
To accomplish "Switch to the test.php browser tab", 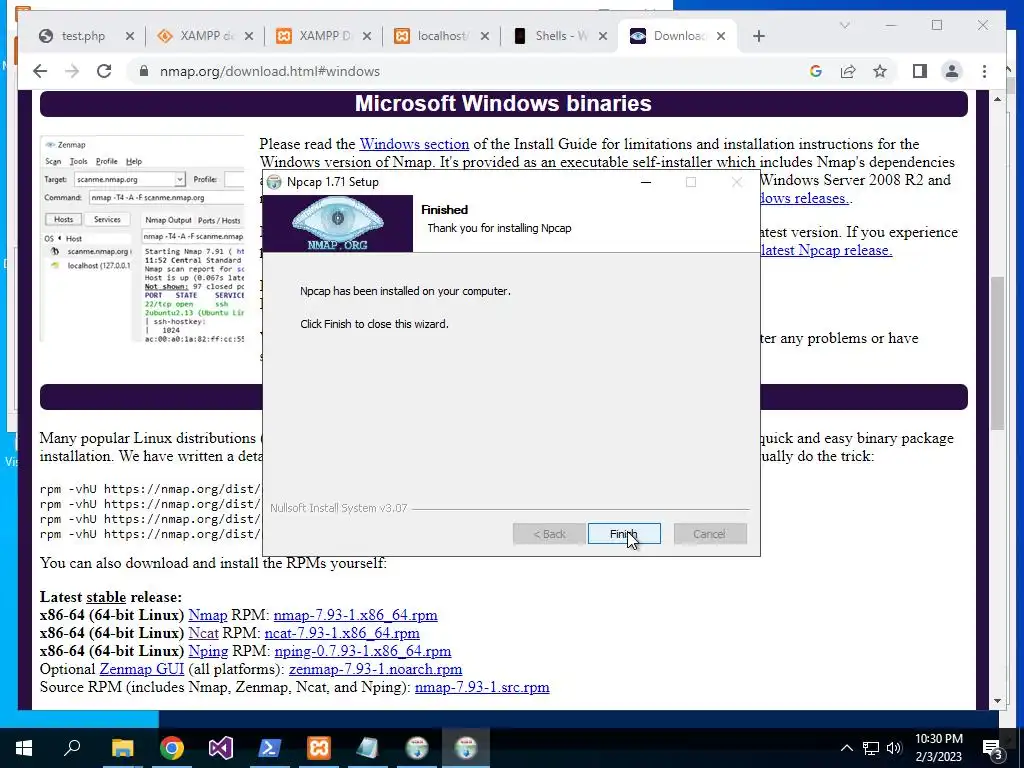I will [83, 36].
